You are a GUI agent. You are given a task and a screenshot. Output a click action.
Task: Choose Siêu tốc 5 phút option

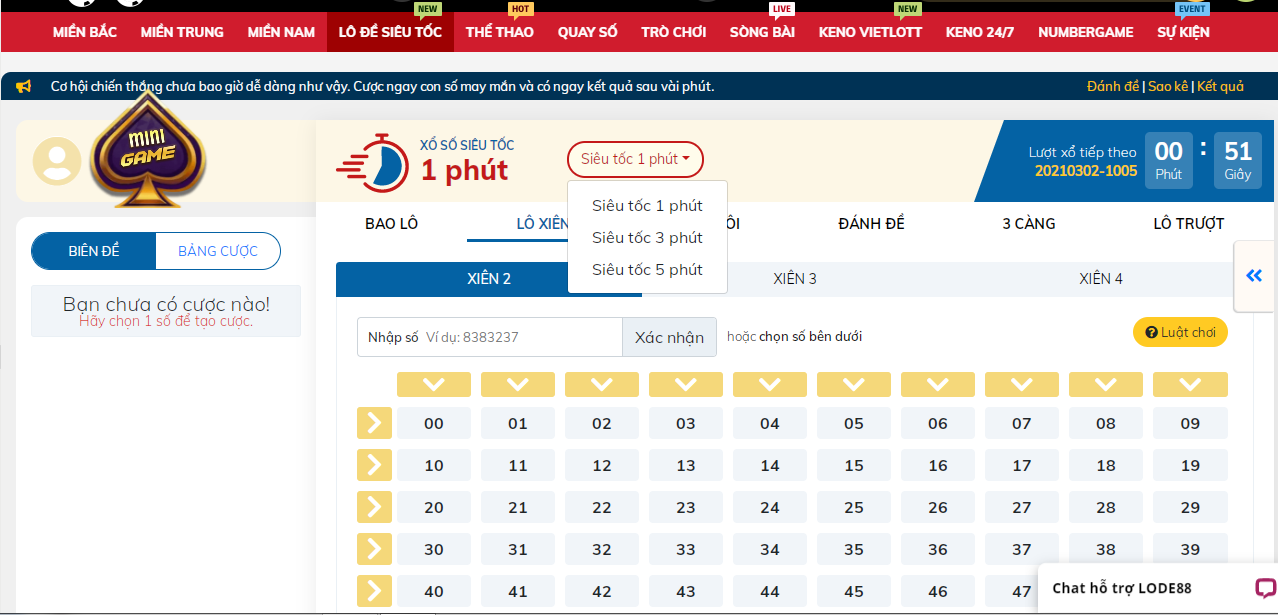647,270
